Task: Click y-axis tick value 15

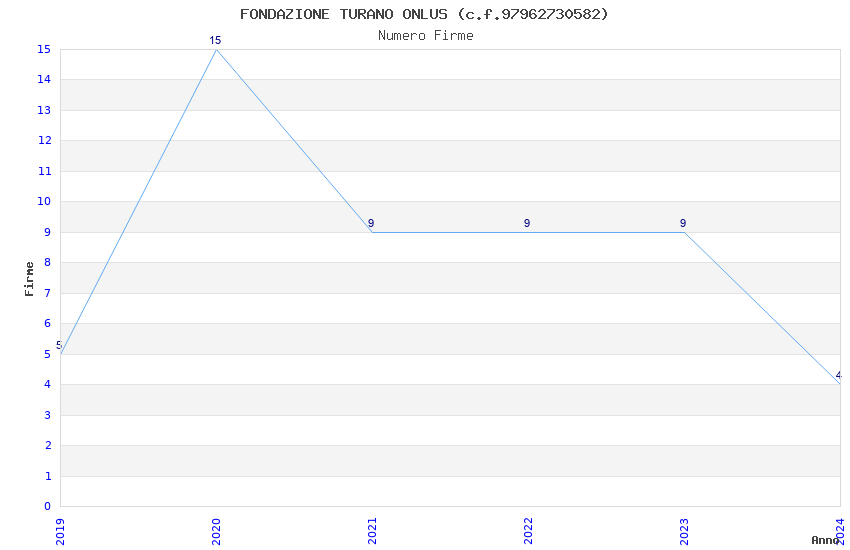Action: pyautogui.click(x=44, y=49)
